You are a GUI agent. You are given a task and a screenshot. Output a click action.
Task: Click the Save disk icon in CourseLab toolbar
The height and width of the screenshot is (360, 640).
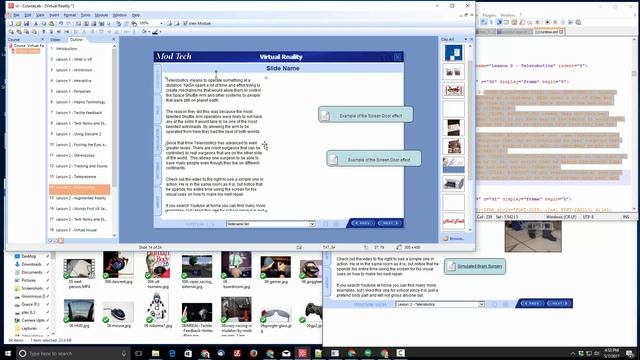pos(26,24)
